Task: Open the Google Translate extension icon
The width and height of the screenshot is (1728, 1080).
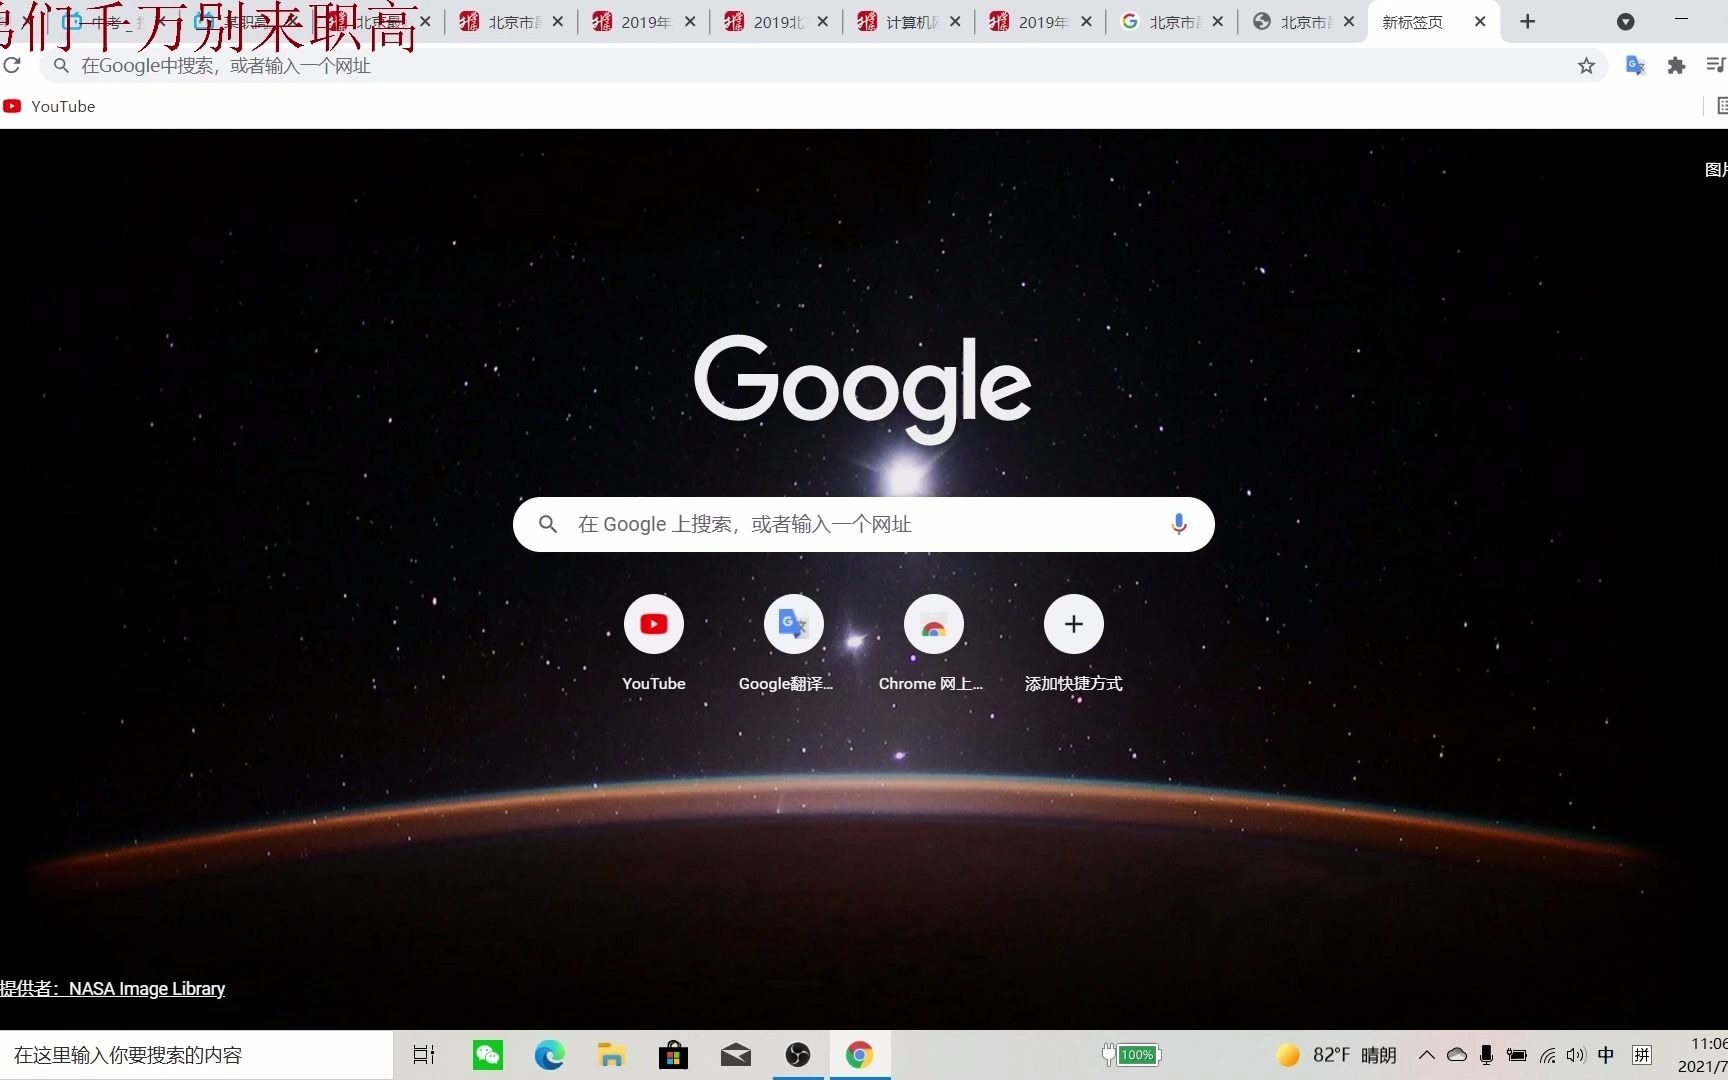Action: tap(1635, 66)
